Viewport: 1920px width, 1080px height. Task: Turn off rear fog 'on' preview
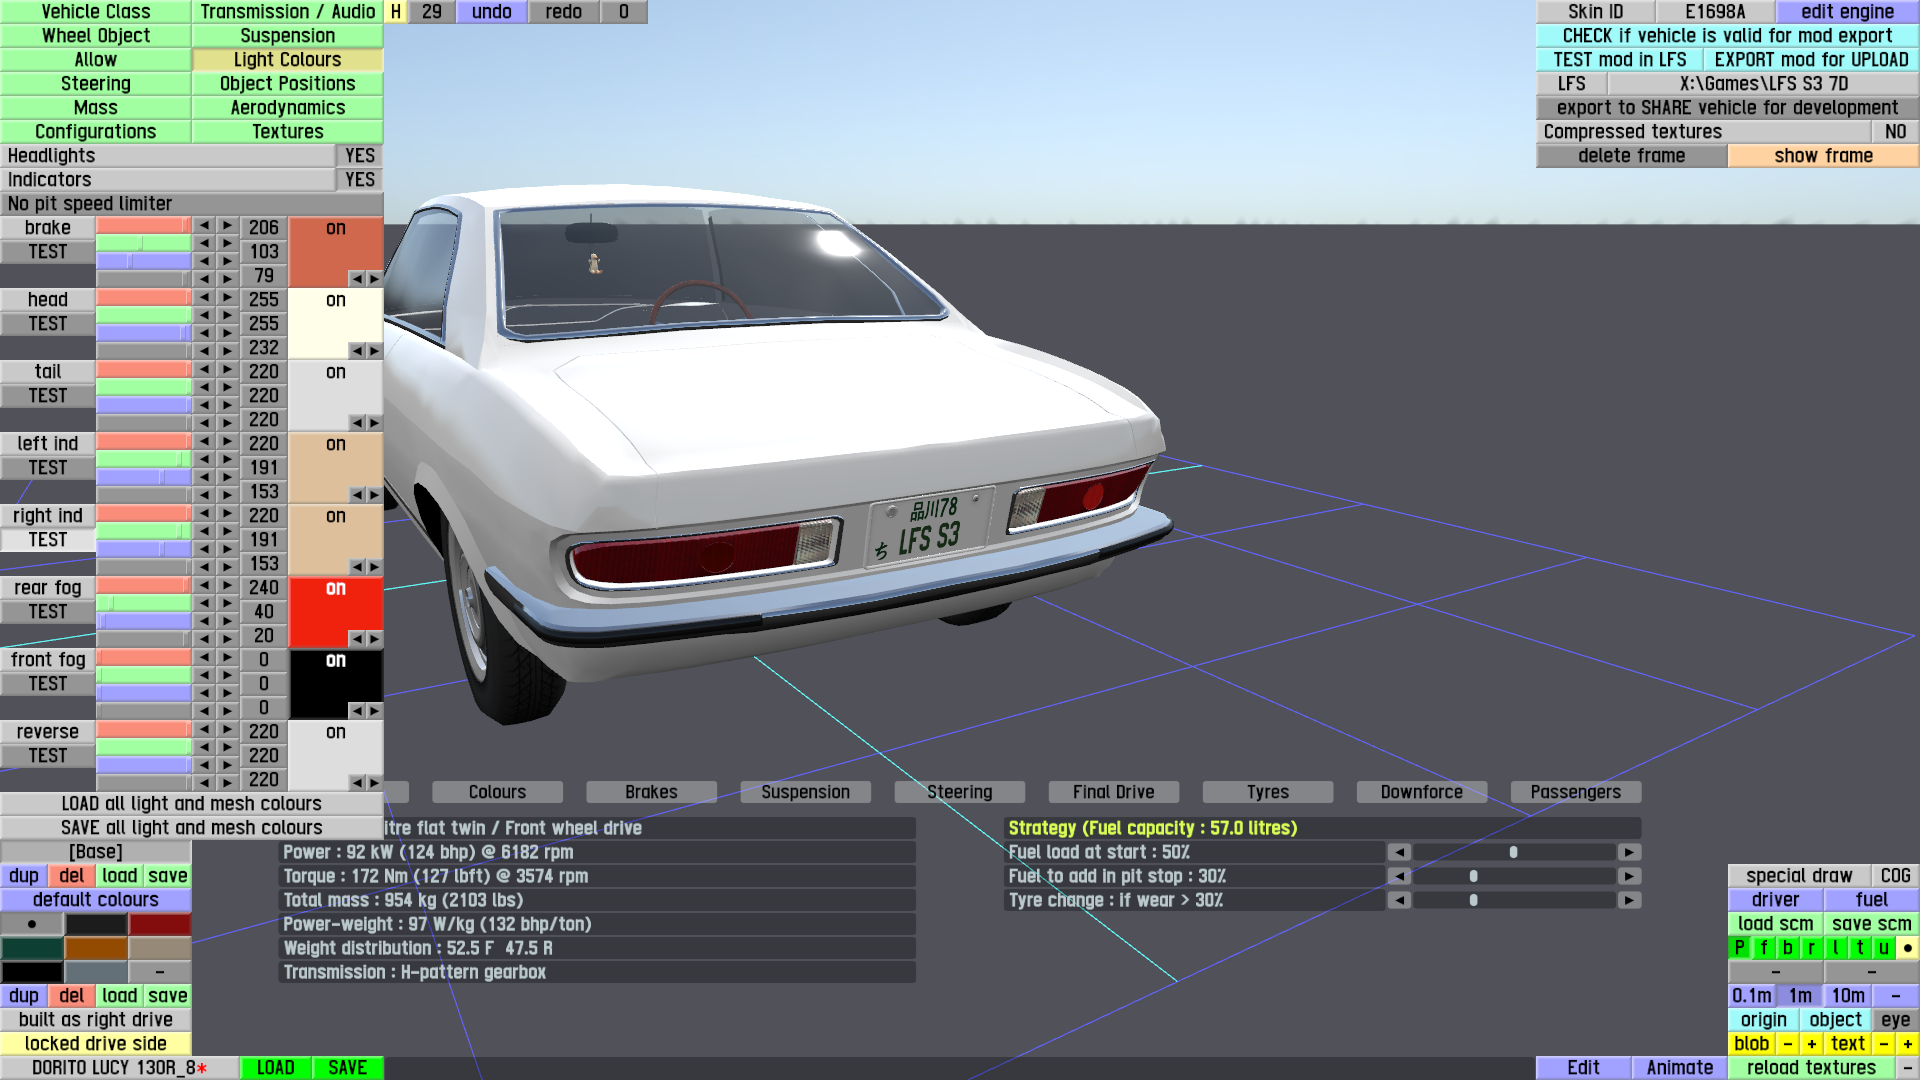[335, 589]
